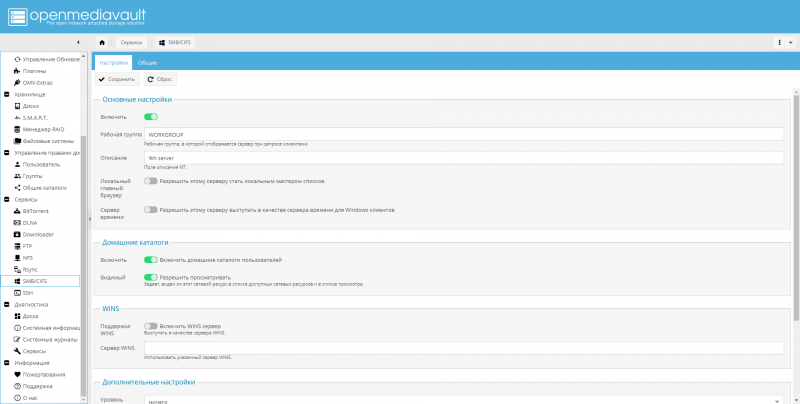Image resolution: width=800 pixels, height=404 pixels.
Task: Click the openmediavault logo
Action: click(77, 16)
